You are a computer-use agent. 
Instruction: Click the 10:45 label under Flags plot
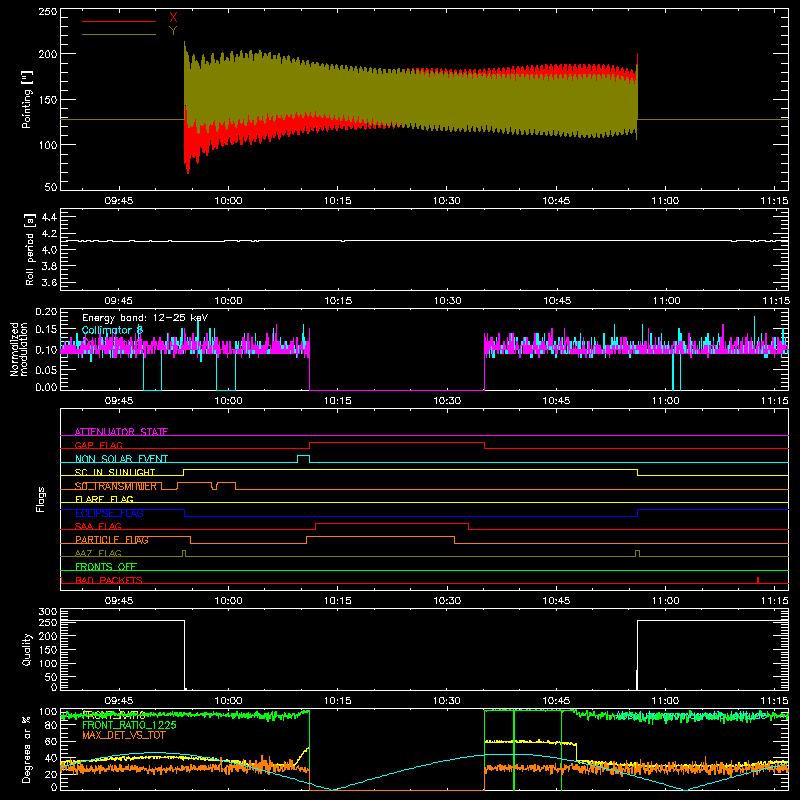tap(556, 601)
